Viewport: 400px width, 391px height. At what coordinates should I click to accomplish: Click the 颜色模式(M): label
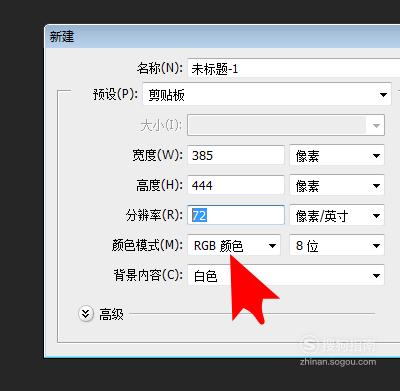point(147,245)
